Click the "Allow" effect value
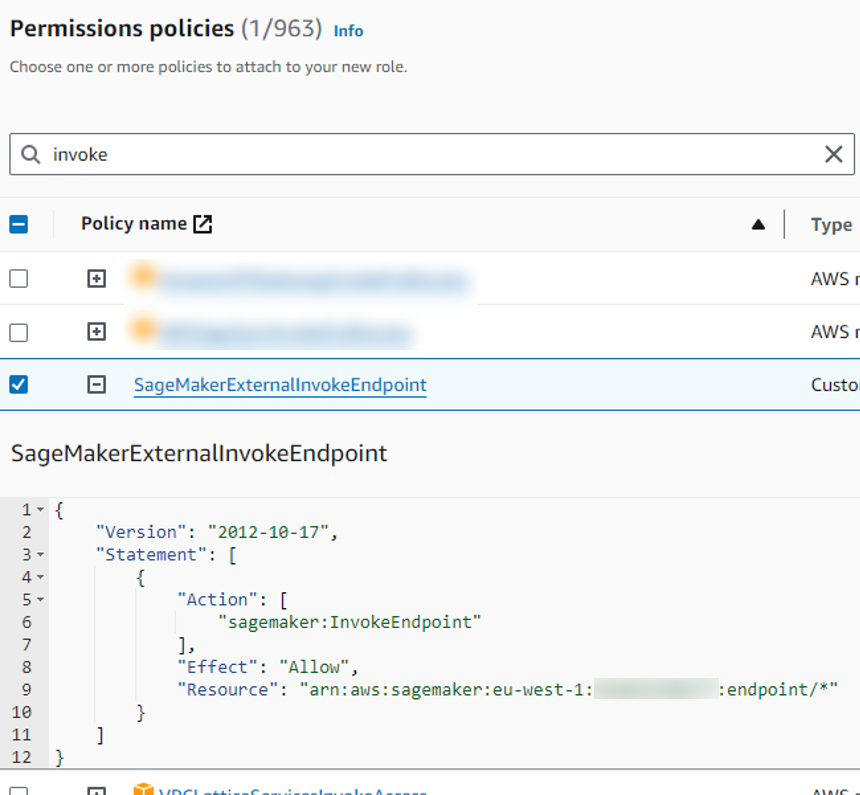860x795 pixels. click(x=314, y=667)
